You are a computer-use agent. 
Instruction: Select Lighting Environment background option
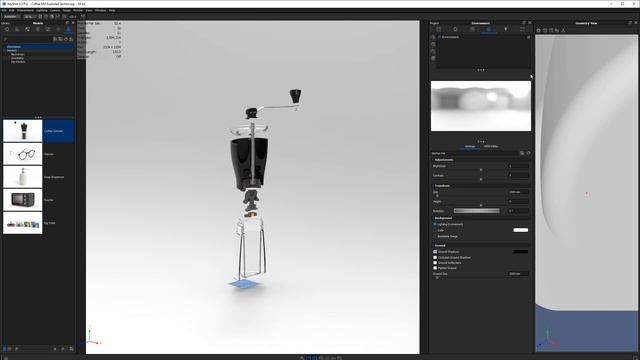(x=435, y=224)
